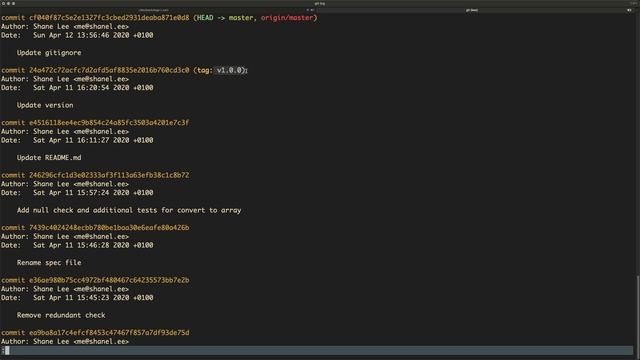Click the Author line under the top commit

click(x=65, y=27)
